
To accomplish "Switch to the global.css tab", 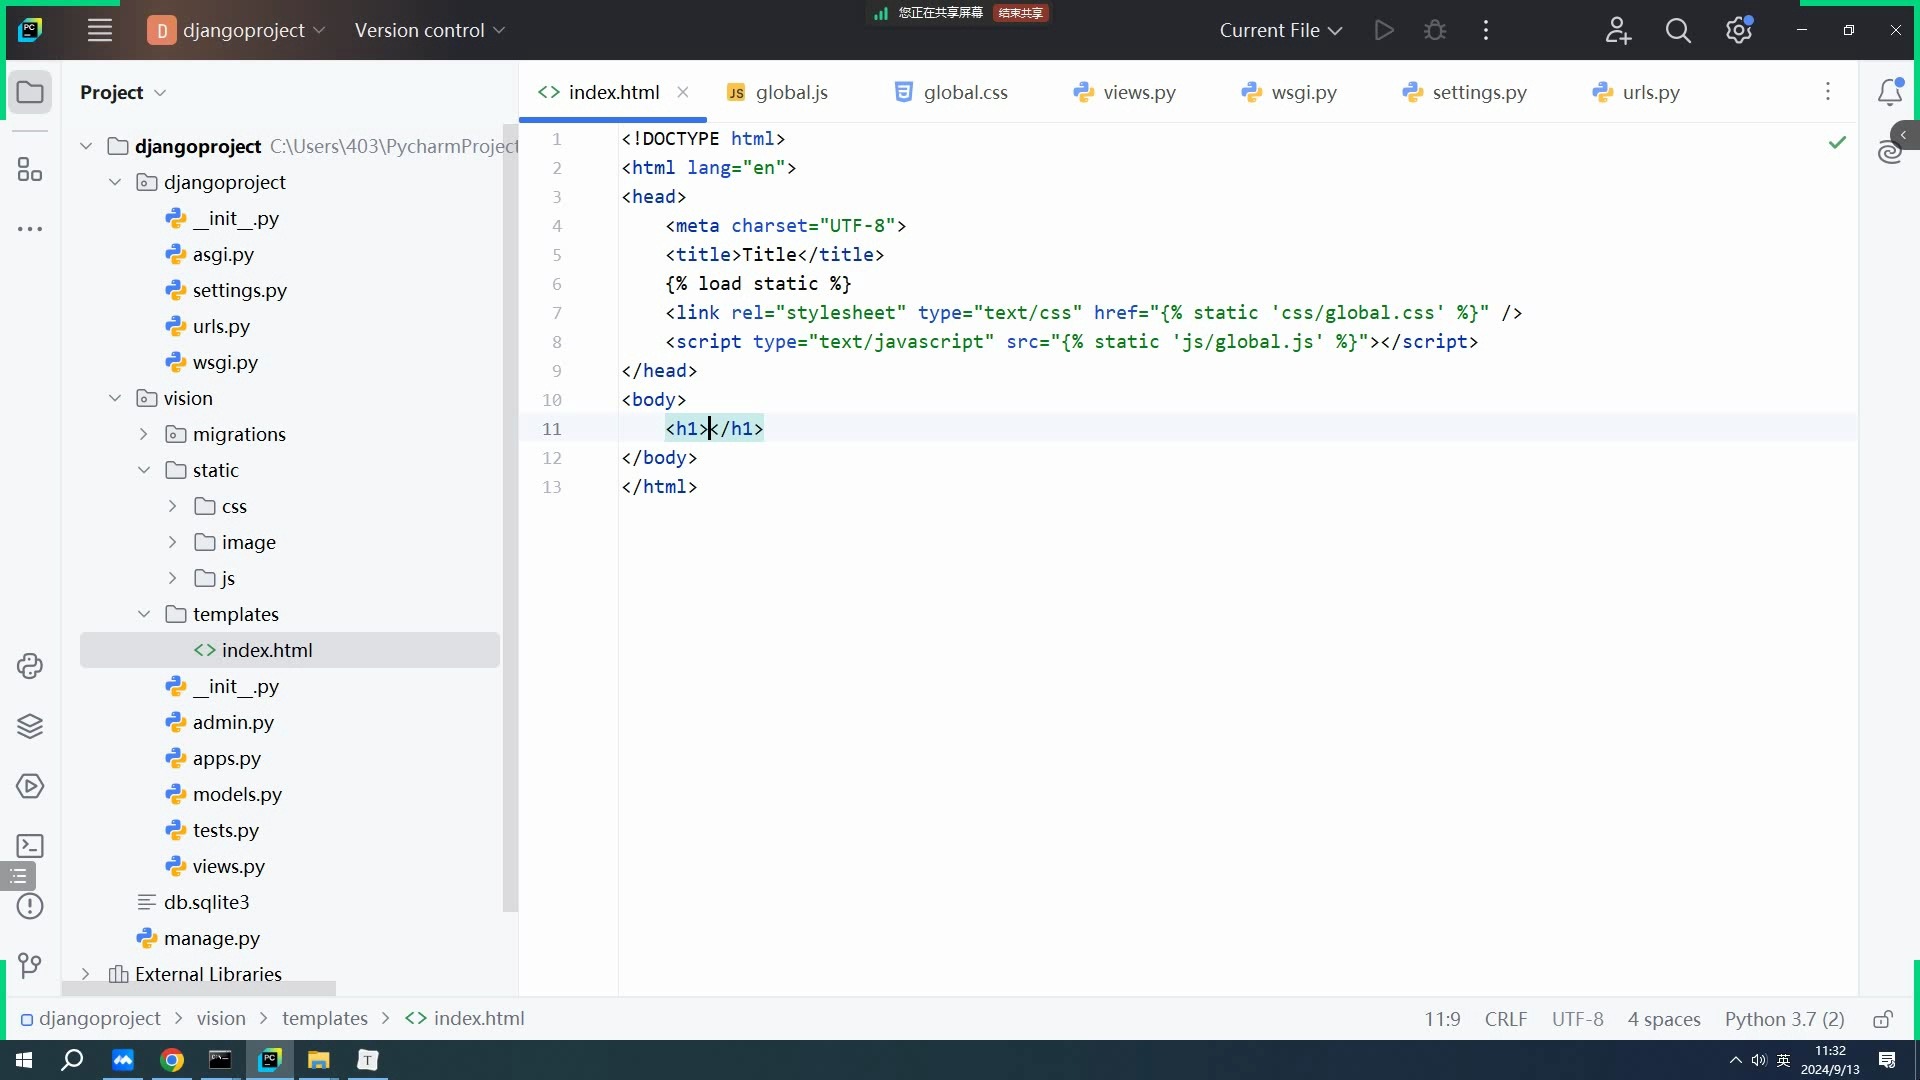I will click(952, 92).
